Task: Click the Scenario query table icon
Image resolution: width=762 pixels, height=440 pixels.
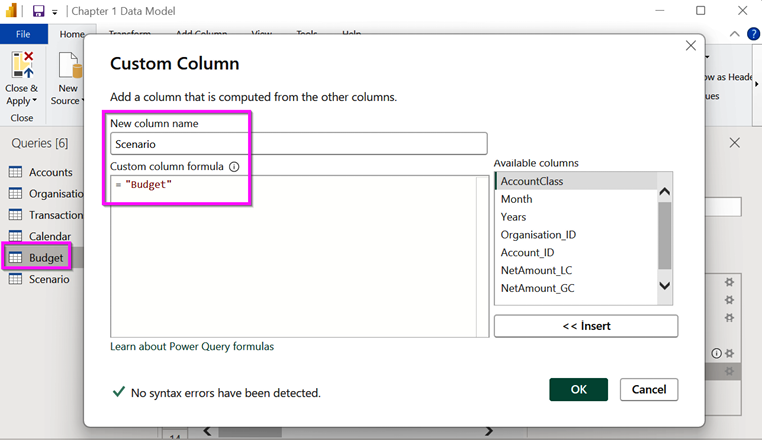Action: (16, 279)
